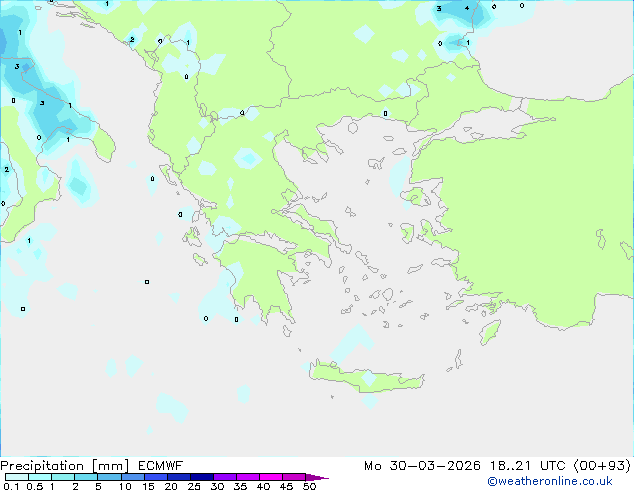The width and height of the screenshot is (634, 490).
Task: Click the '4' precipitation value at top right
Action: click(467, 8)
